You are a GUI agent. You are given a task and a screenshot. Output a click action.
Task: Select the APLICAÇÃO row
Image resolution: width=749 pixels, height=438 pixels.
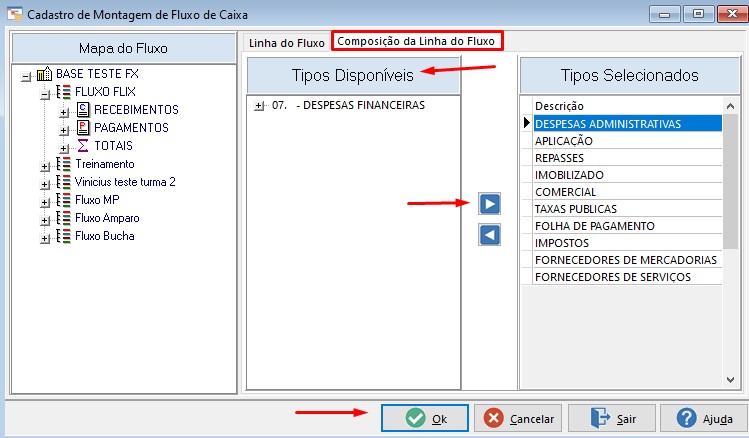coord(627,141)
